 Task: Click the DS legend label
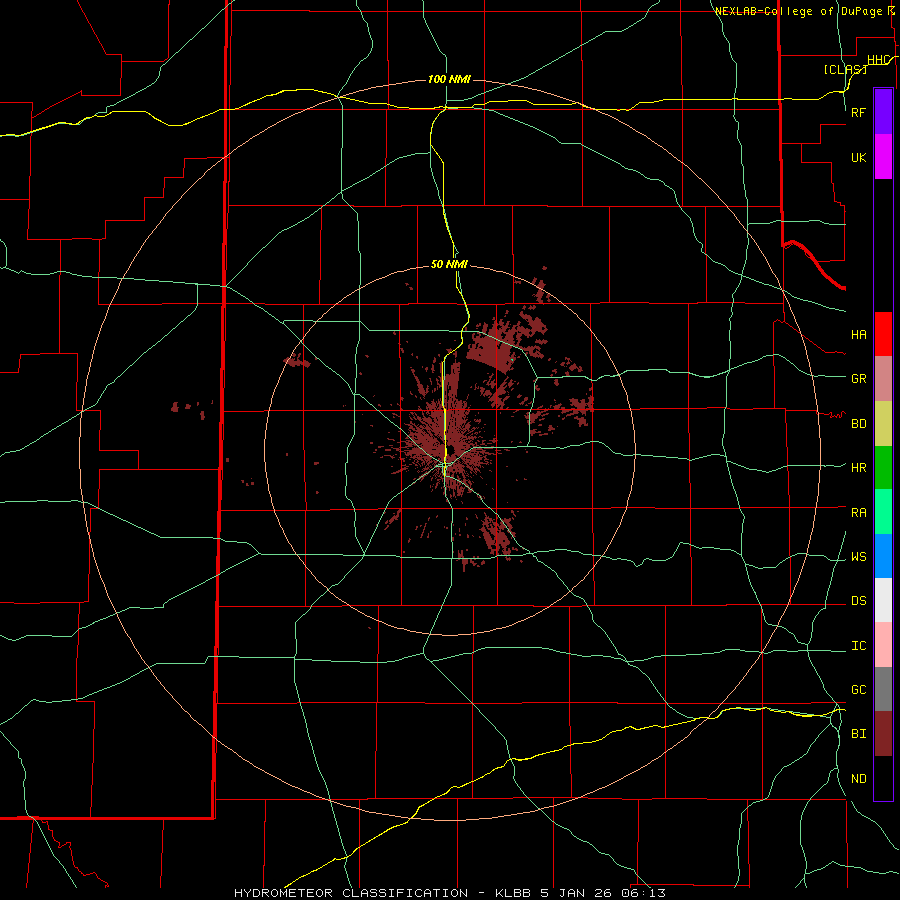click(x=858, y=601)
